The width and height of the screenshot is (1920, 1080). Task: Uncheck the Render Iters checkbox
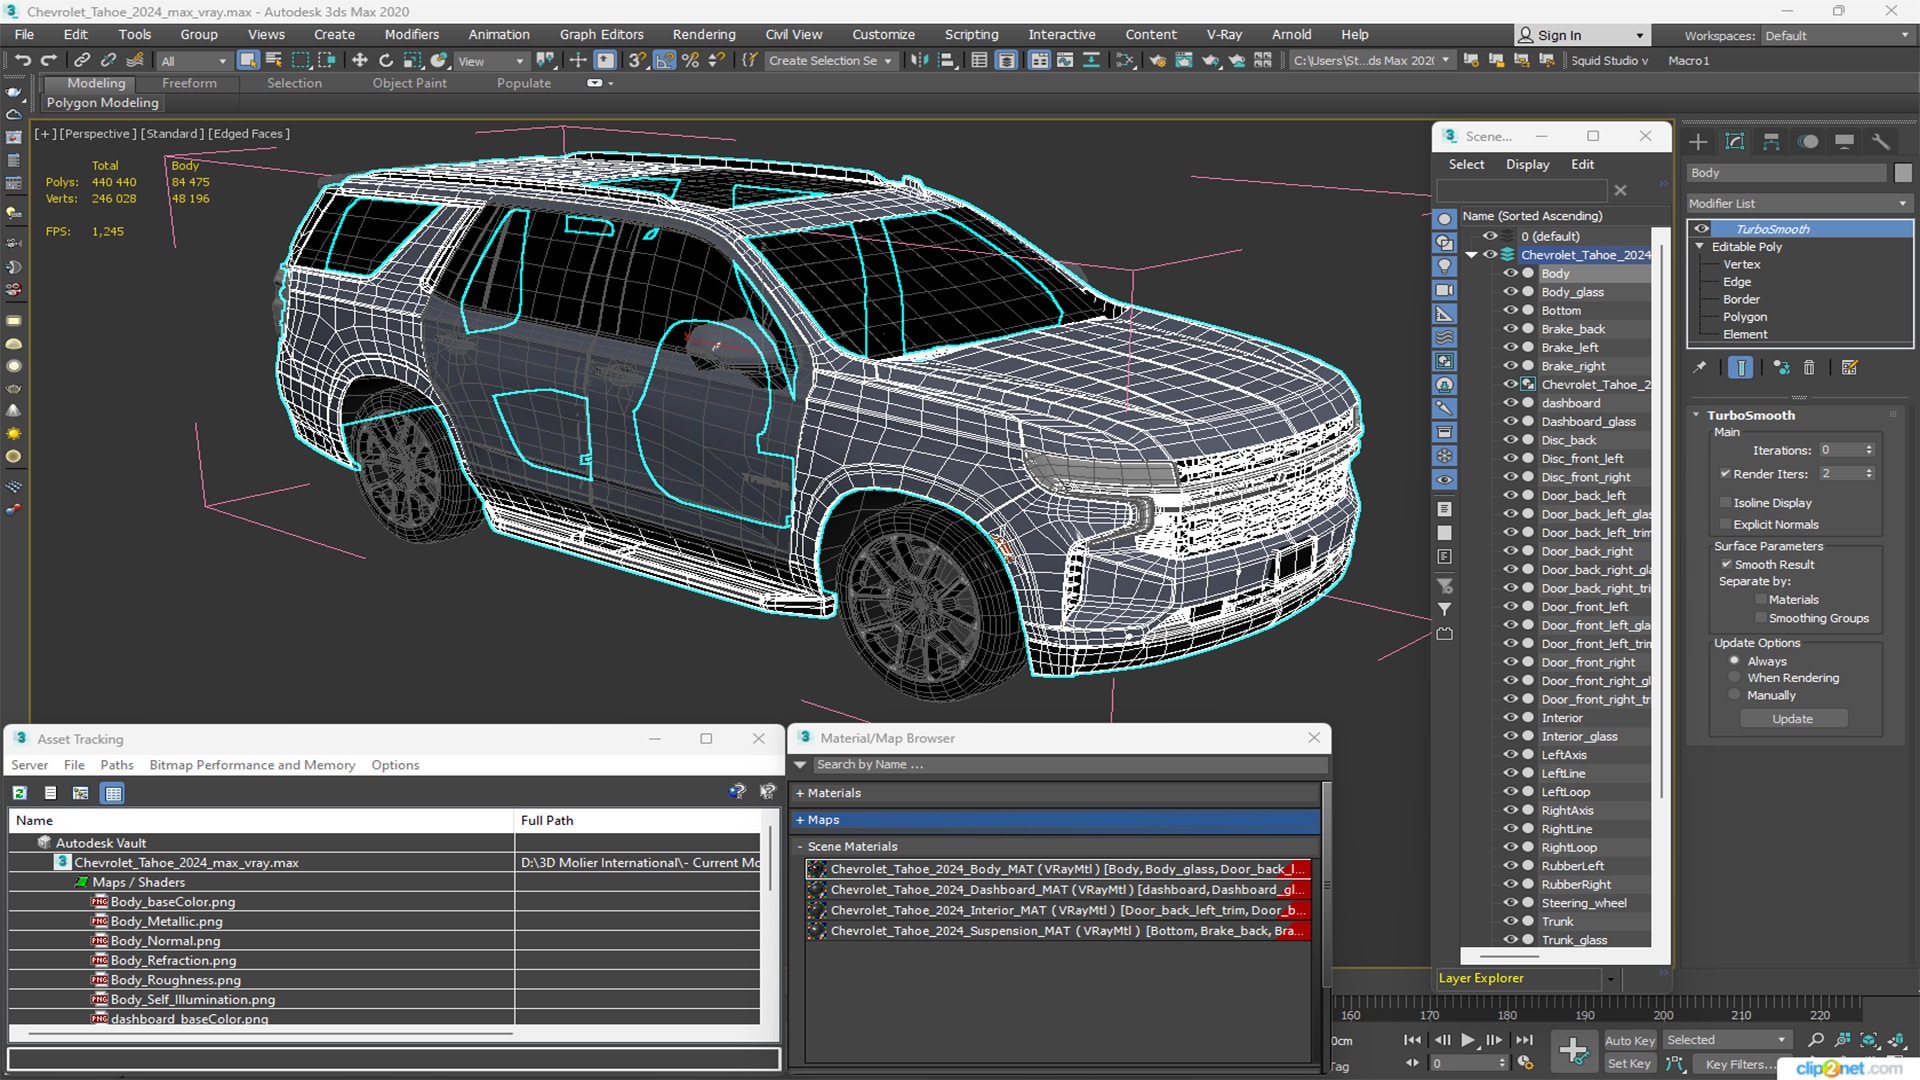point(1725,474)
